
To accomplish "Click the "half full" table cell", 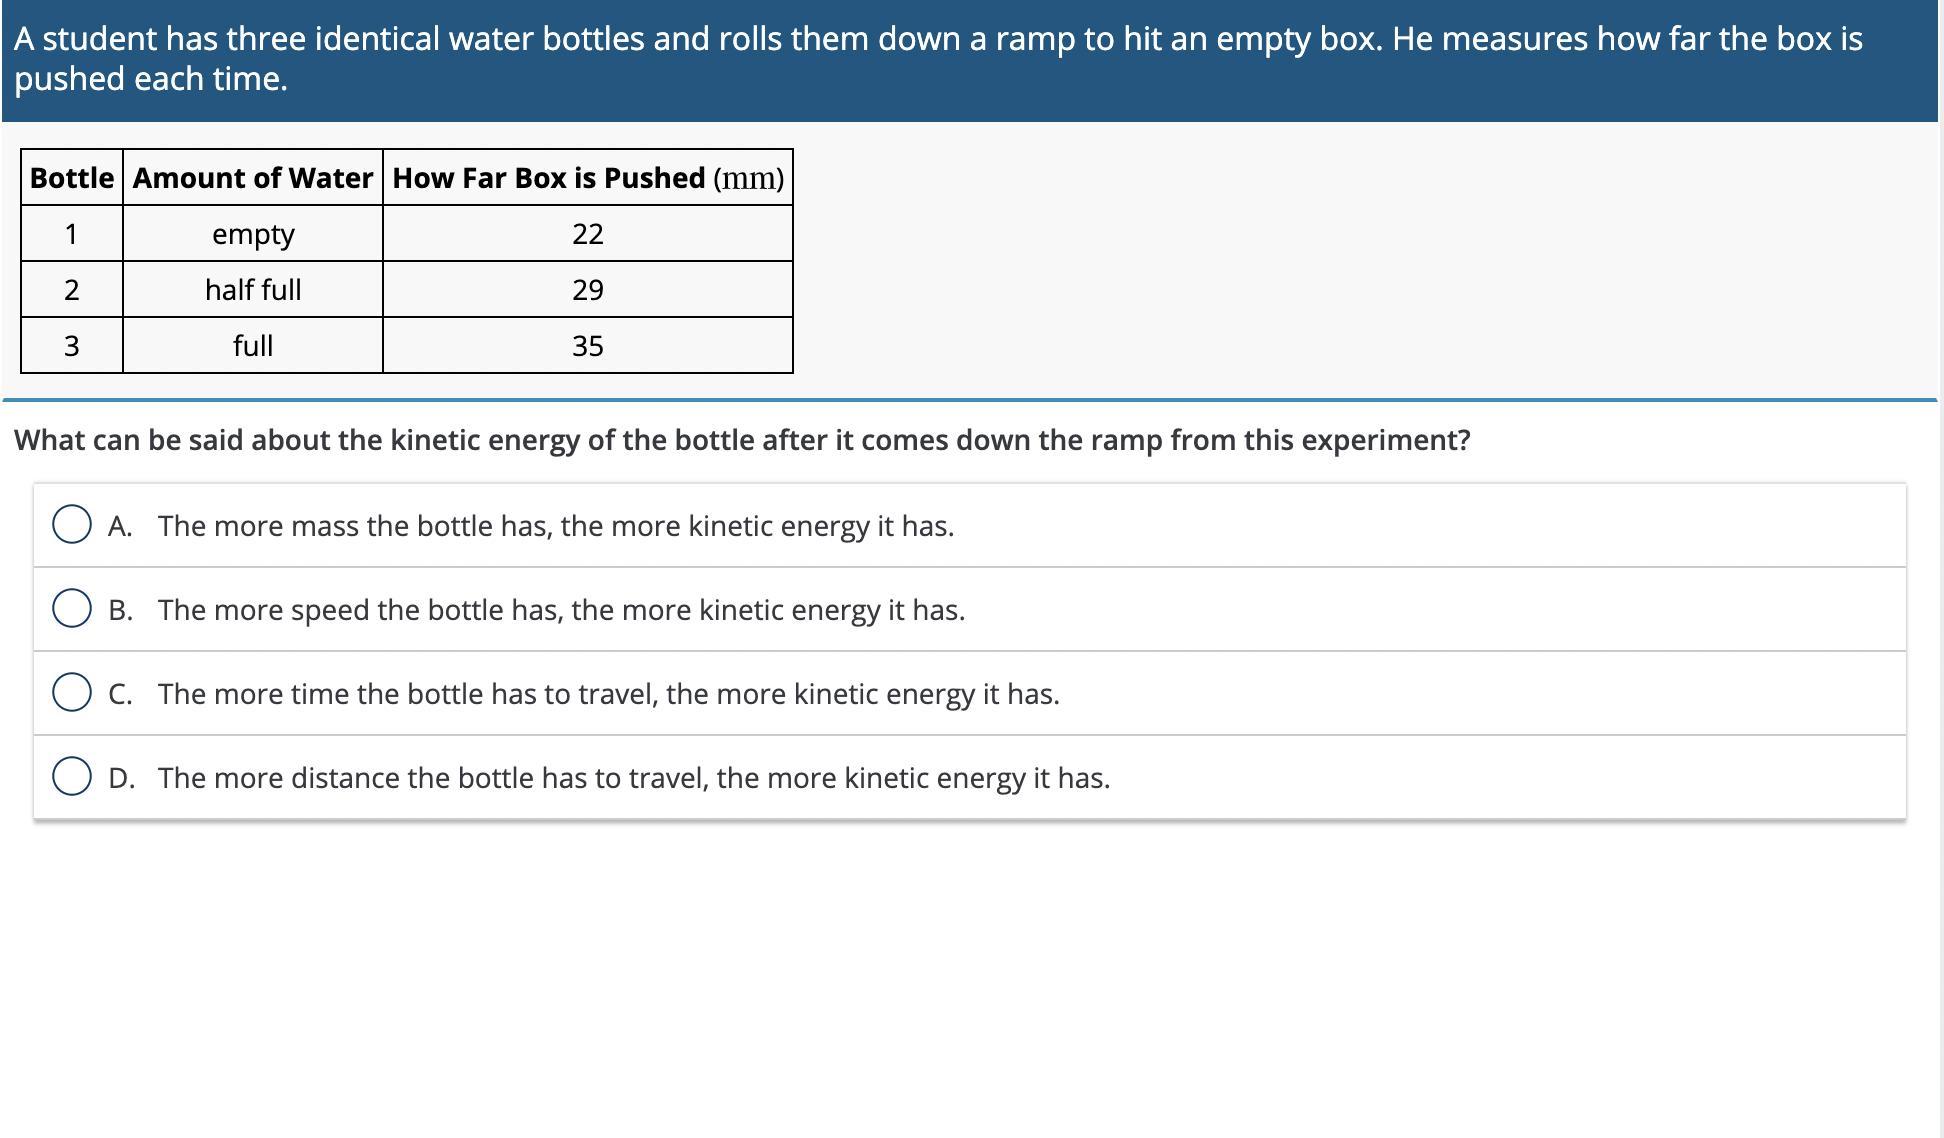I will 253,290.
